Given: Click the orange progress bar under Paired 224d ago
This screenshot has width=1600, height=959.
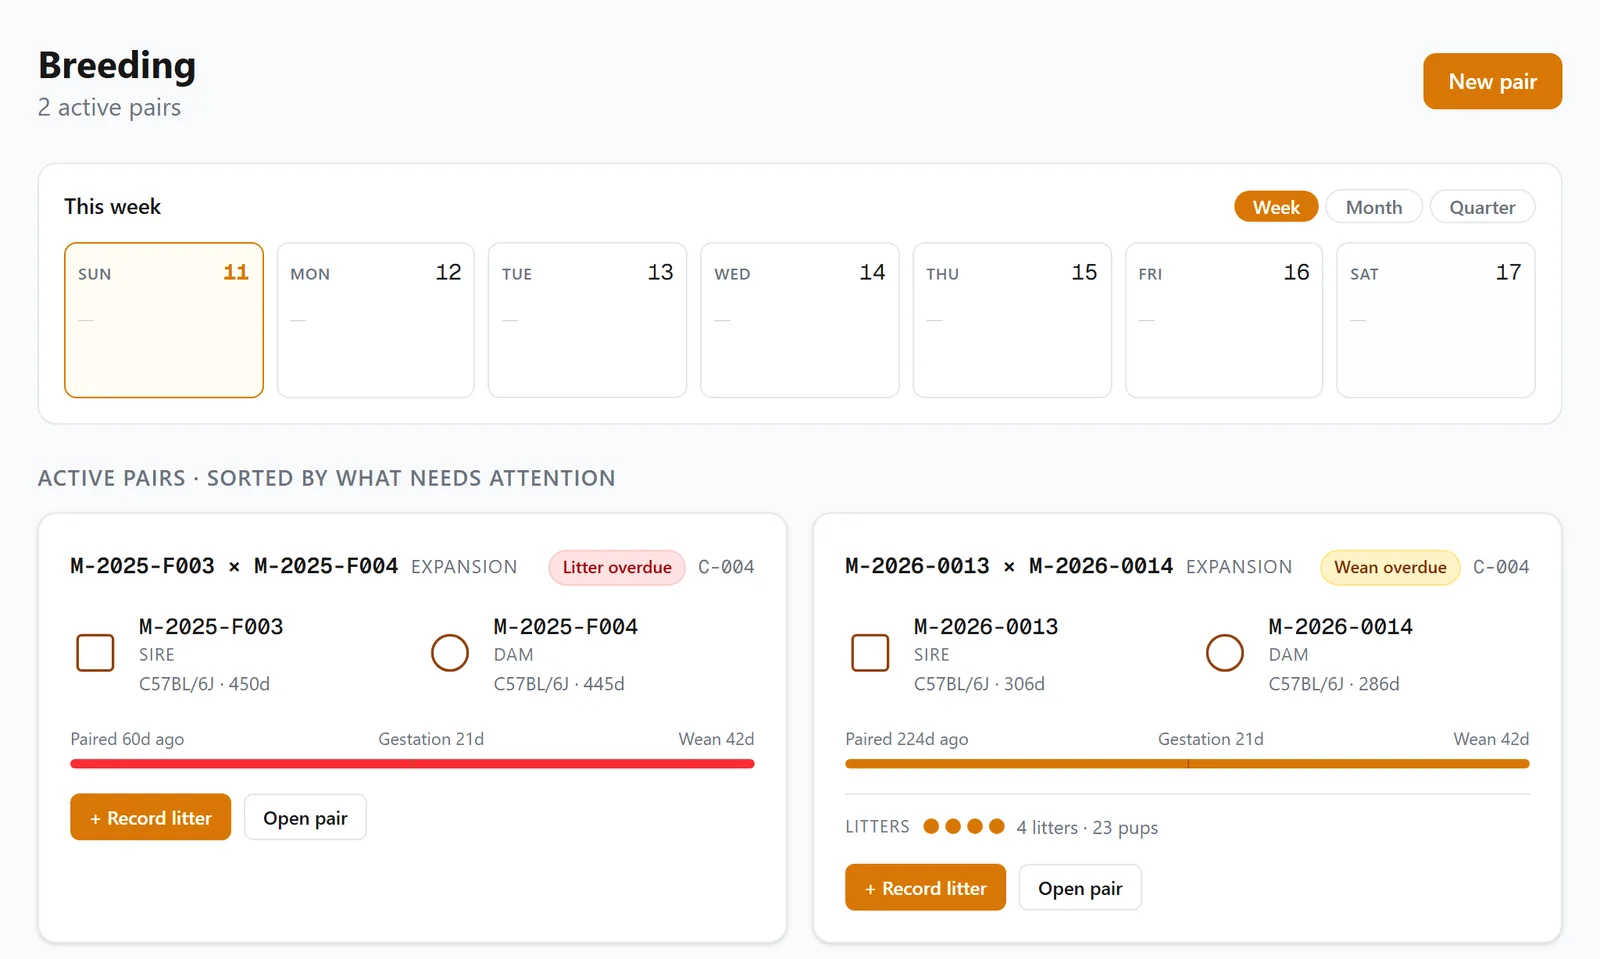Looking at the screenshot, I should (x=1187, y=764).
